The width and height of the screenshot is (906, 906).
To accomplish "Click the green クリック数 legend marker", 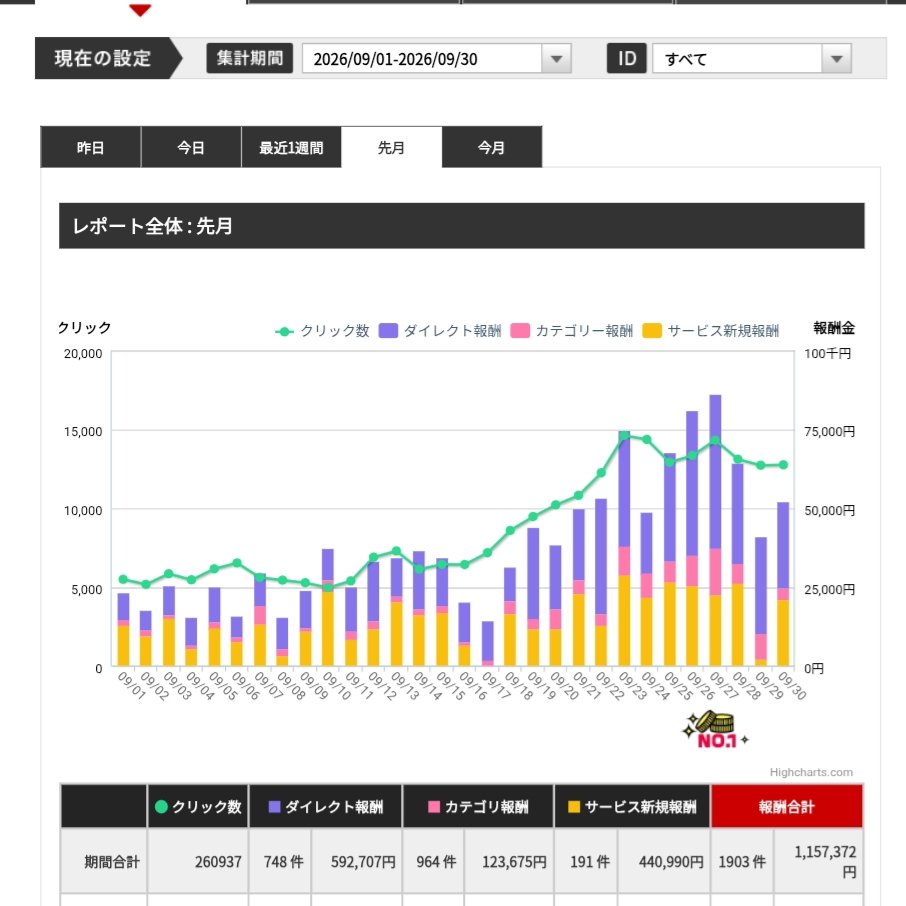I will point(284,331).
